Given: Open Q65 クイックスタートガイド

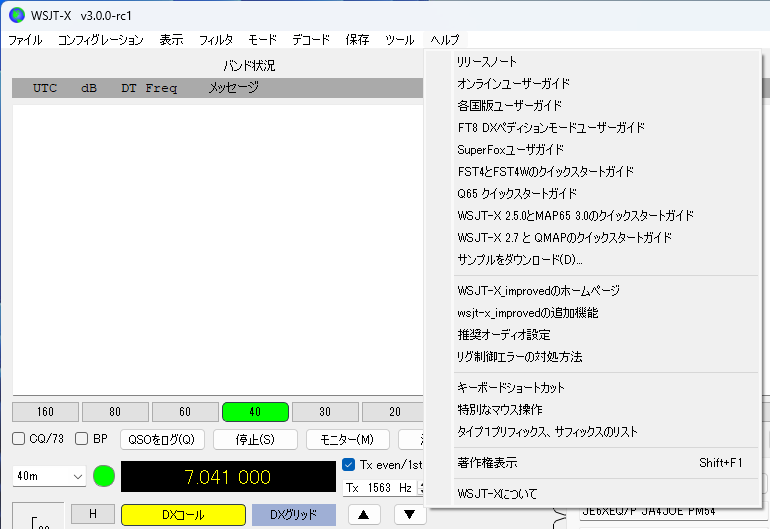Looking at the screenshot, I should (x=593, y=194).
